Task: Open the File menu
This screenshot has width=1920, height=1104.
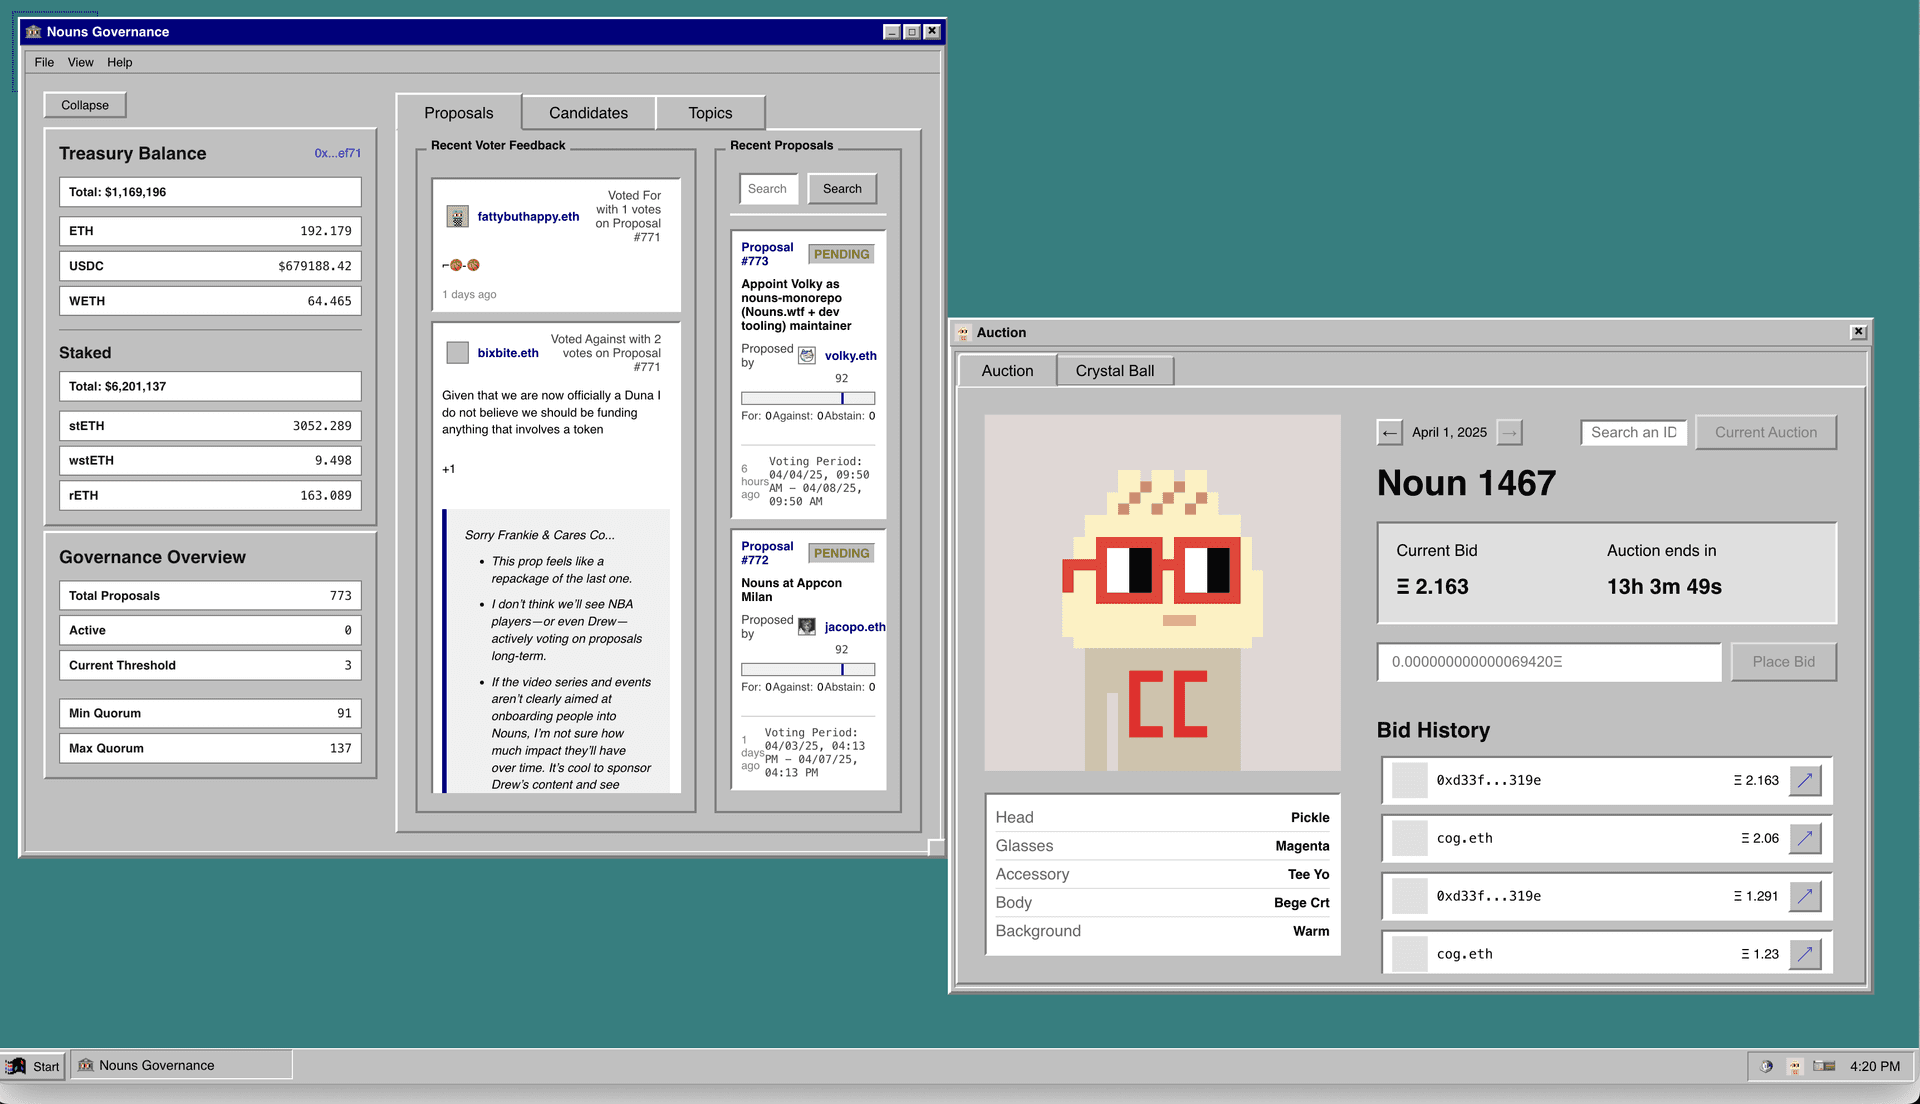Action: tap(44, 62)
